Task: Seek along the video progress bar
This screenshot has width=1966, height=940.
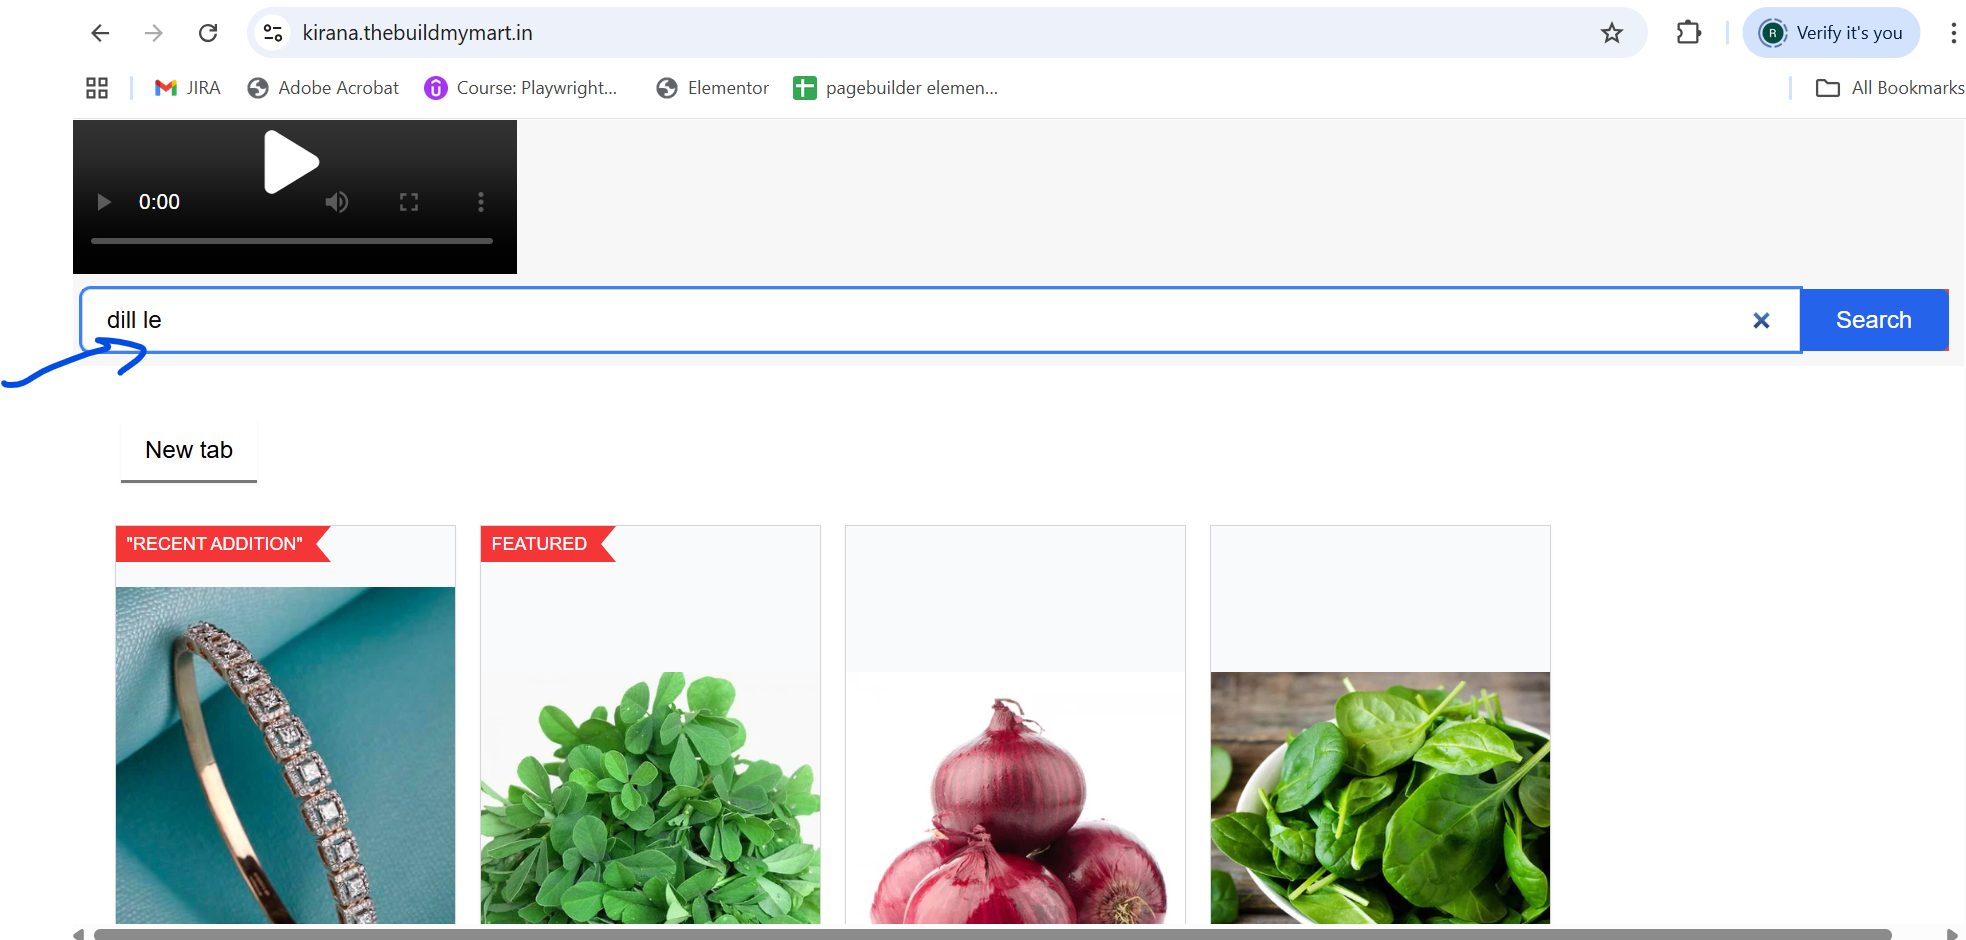Action: [292, 241]
